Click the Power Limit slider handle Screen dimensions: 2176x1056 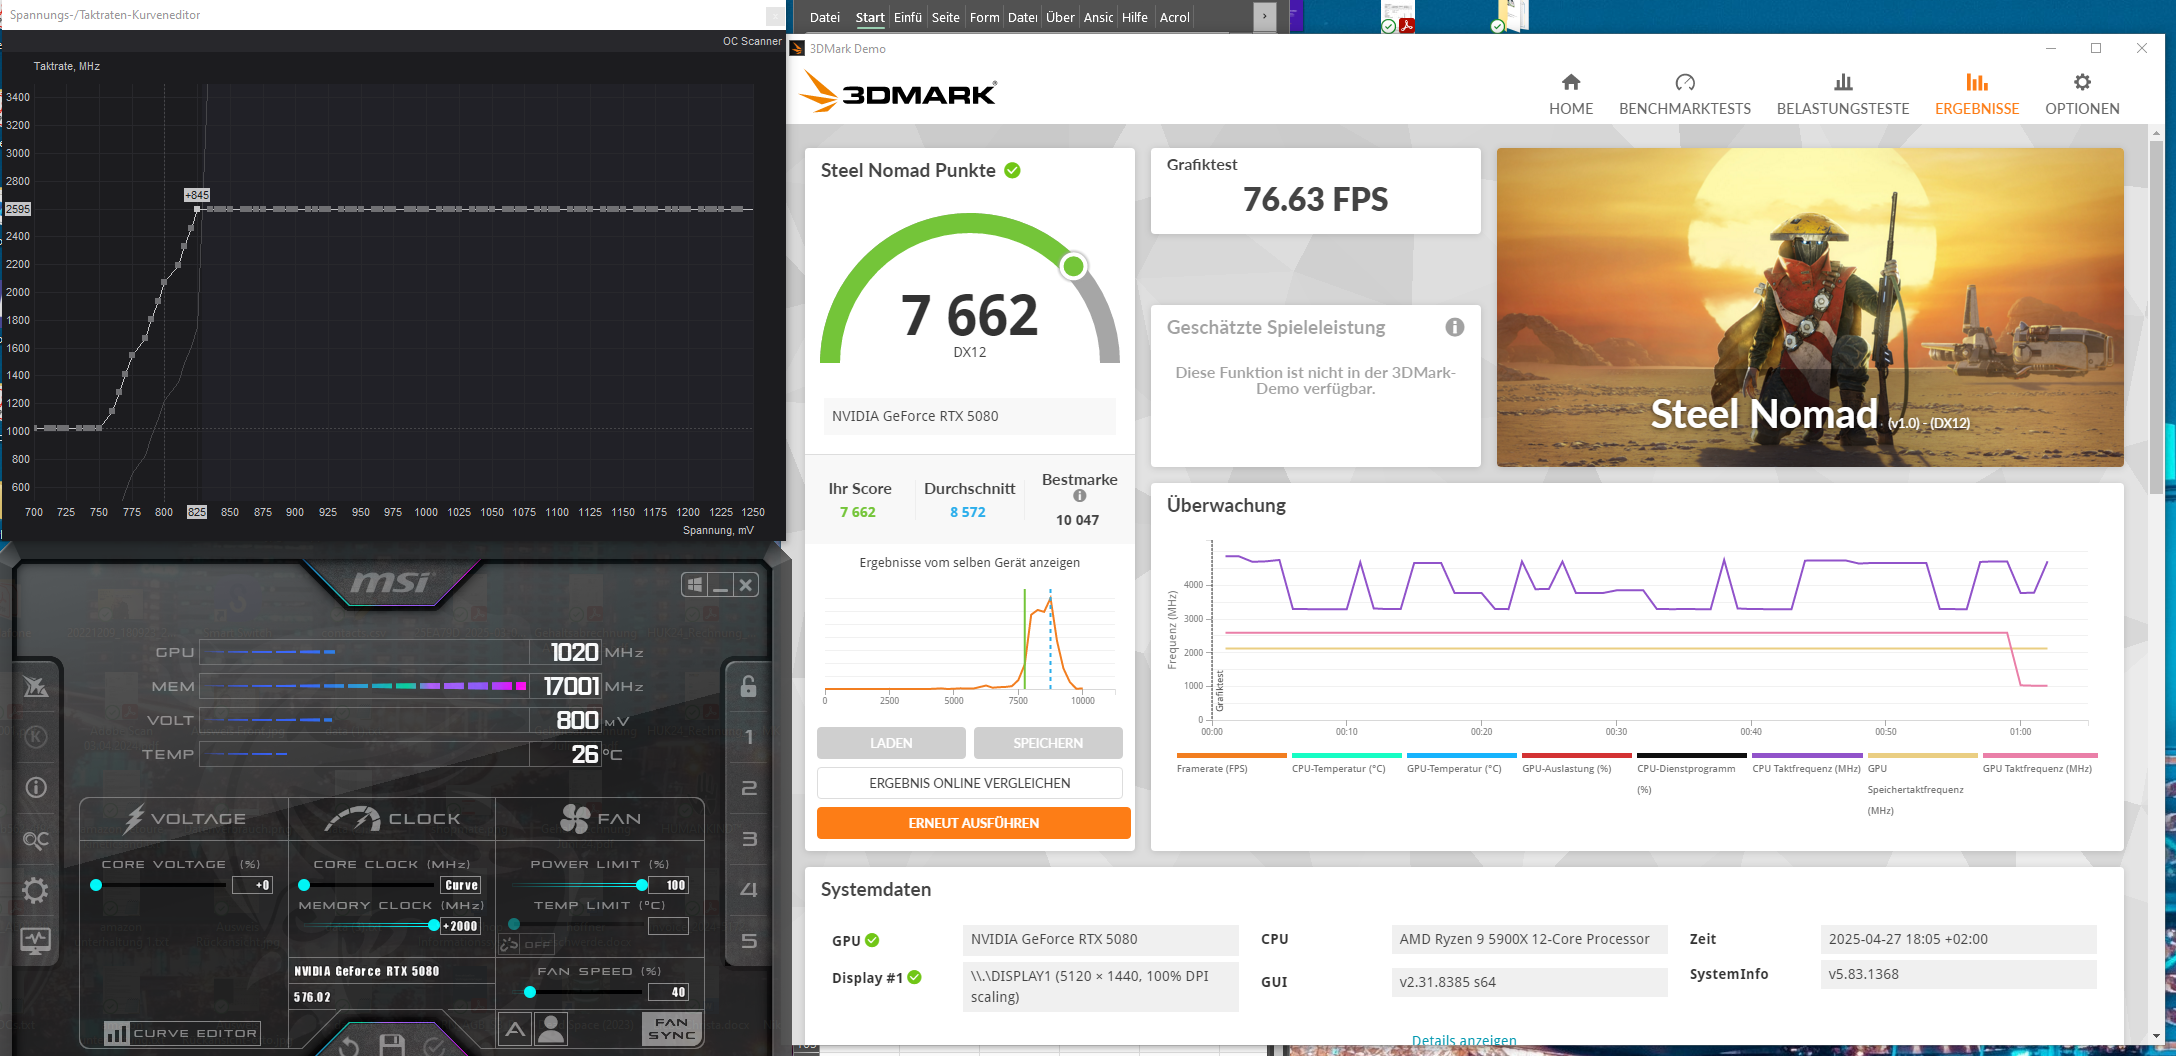(x=641, y=885)
